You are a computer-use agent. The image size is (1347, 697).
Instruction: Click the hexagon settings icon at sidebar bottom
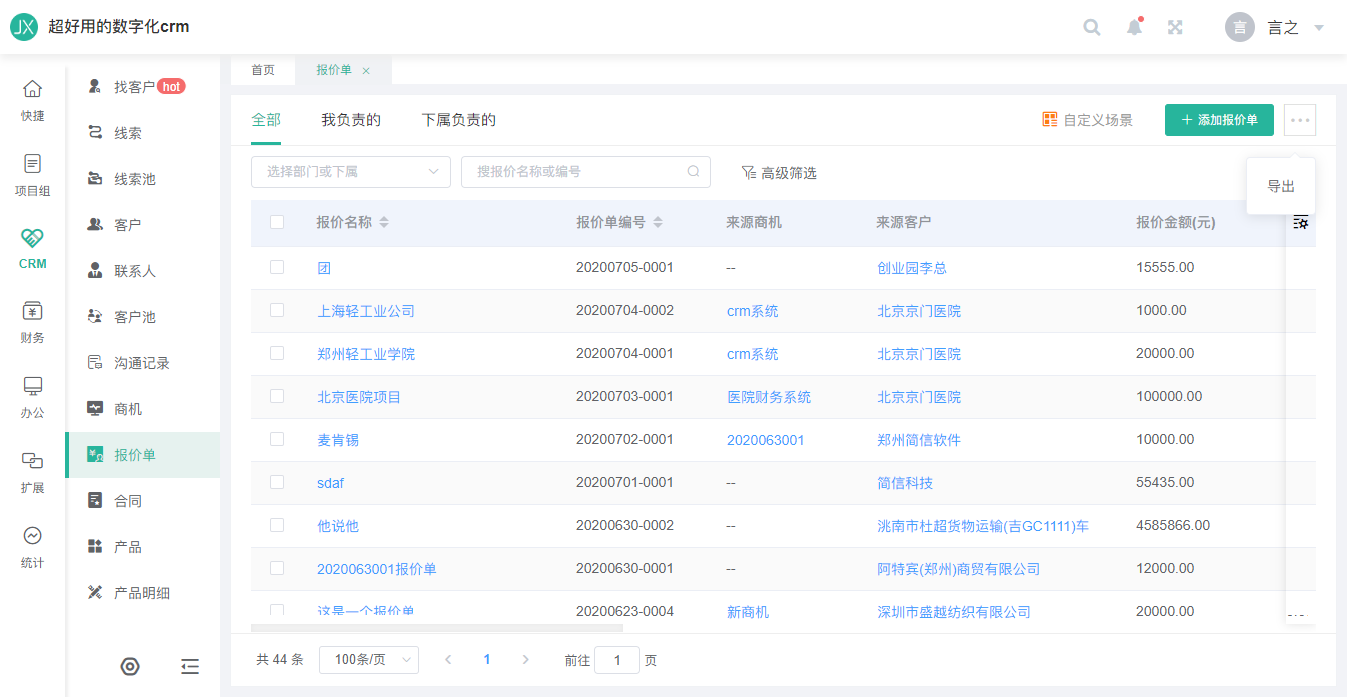coord(129,666)
